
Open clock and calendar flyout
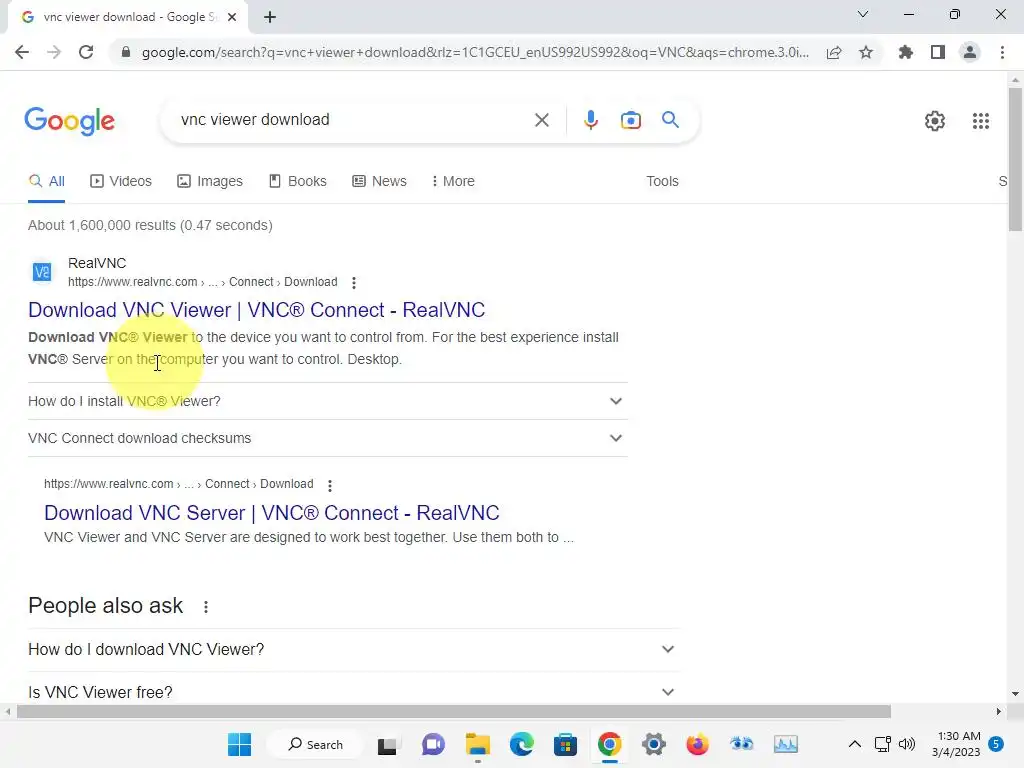pyautogui.click(x=956, y=744)
